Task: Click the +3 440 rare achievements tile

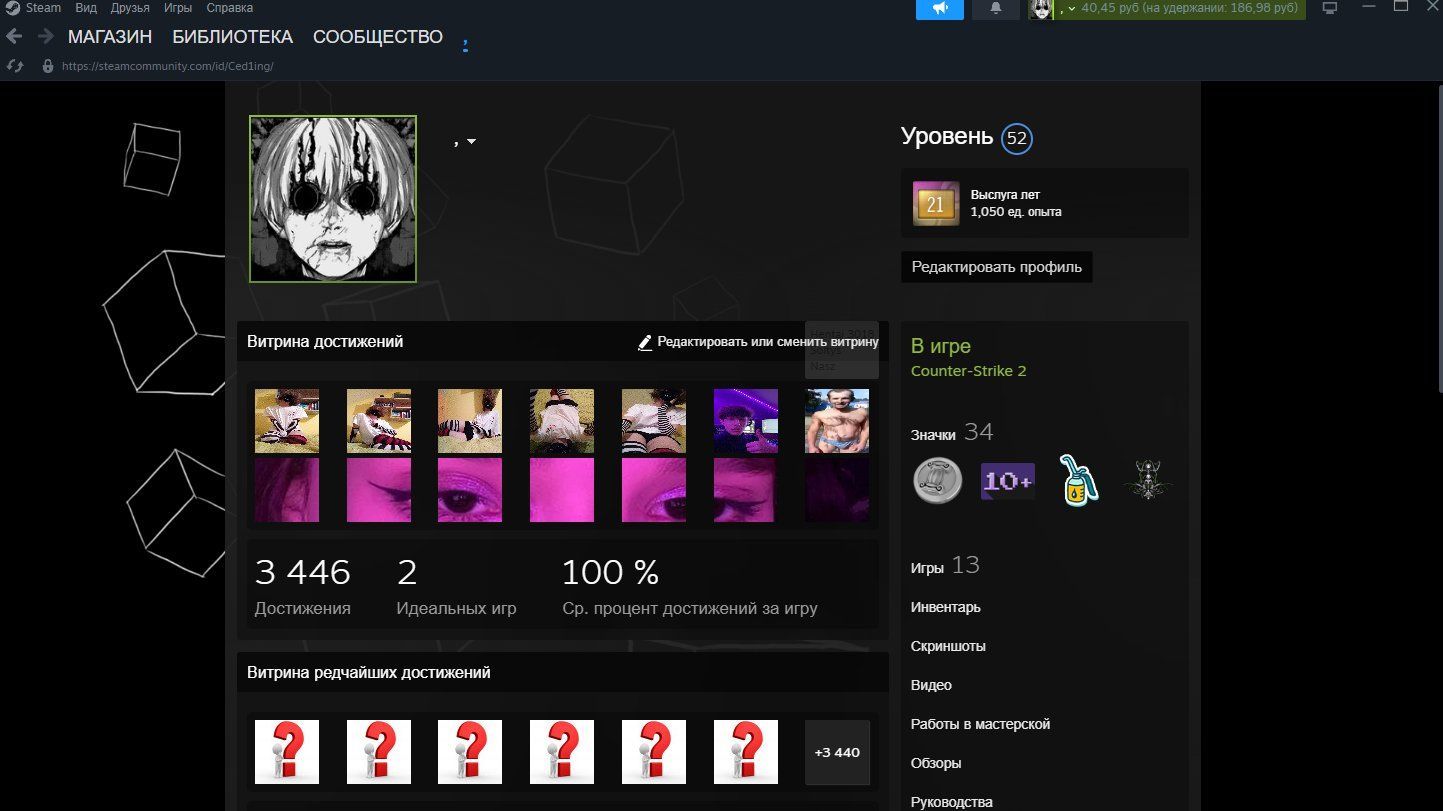Action: point(837,752)
